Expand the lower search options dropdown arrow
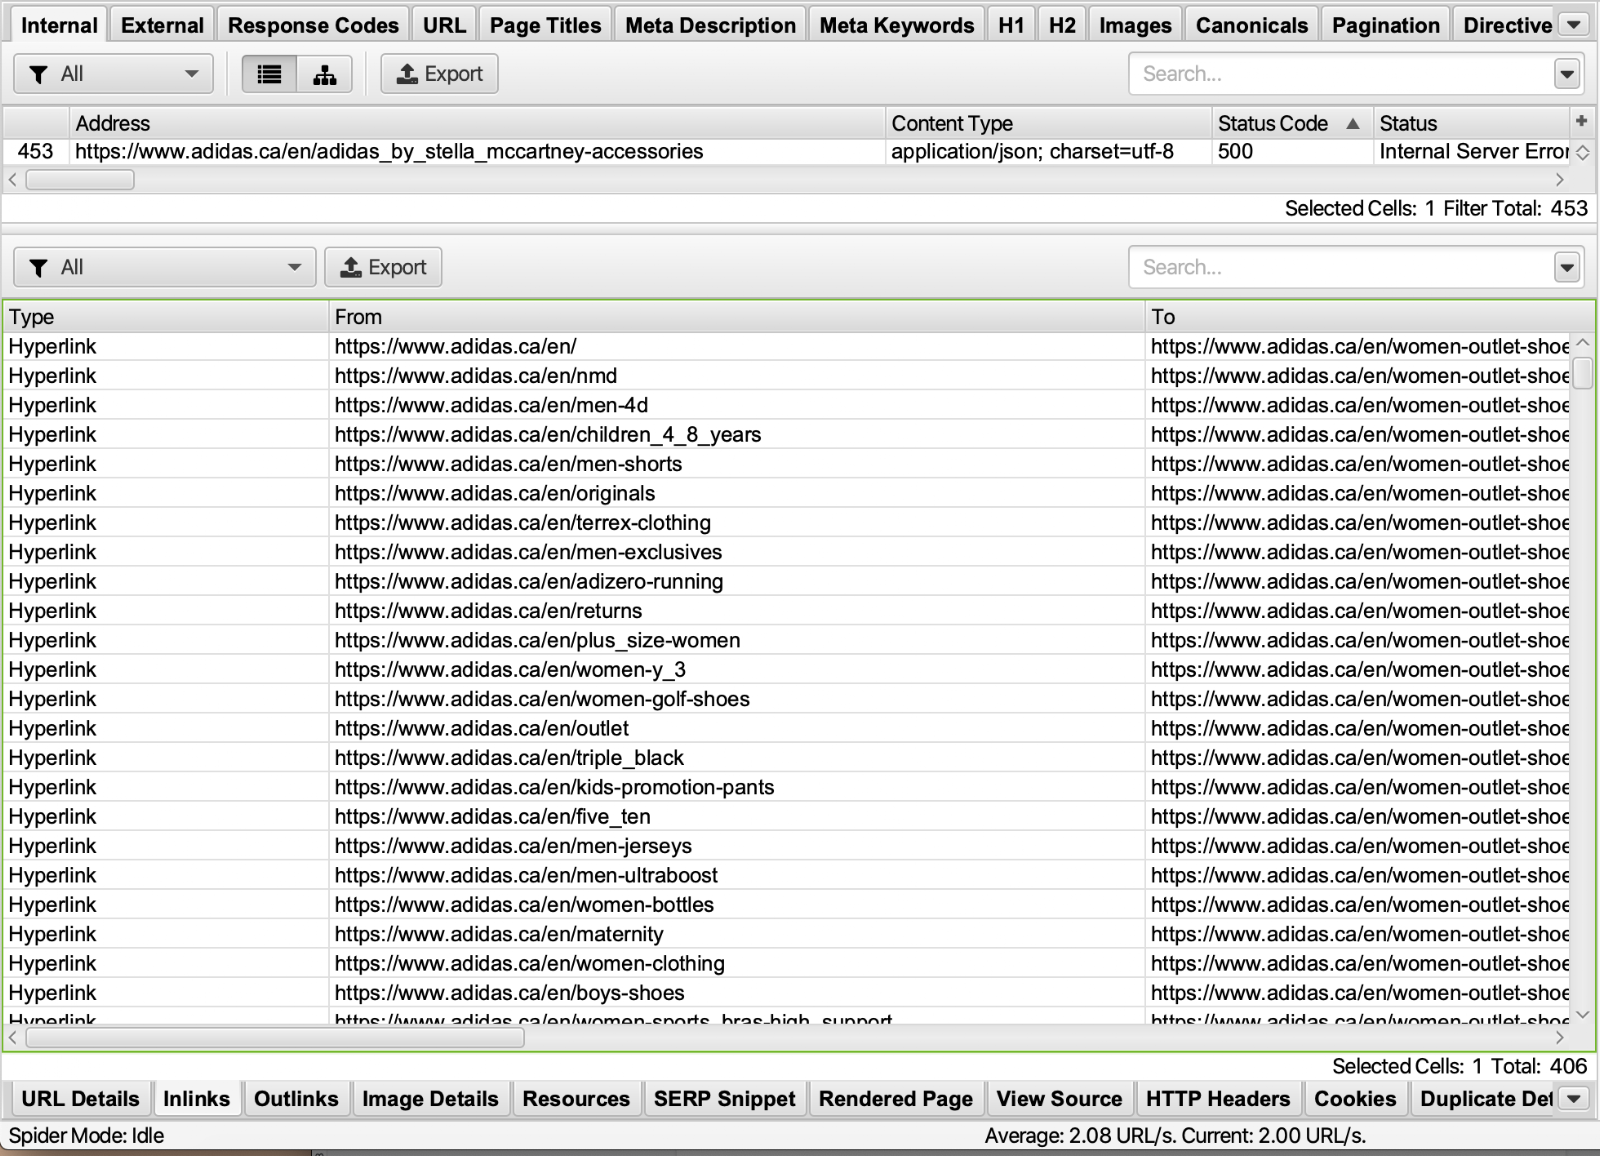This screenshot has width=1600, height=1156. coord(1566,267)
